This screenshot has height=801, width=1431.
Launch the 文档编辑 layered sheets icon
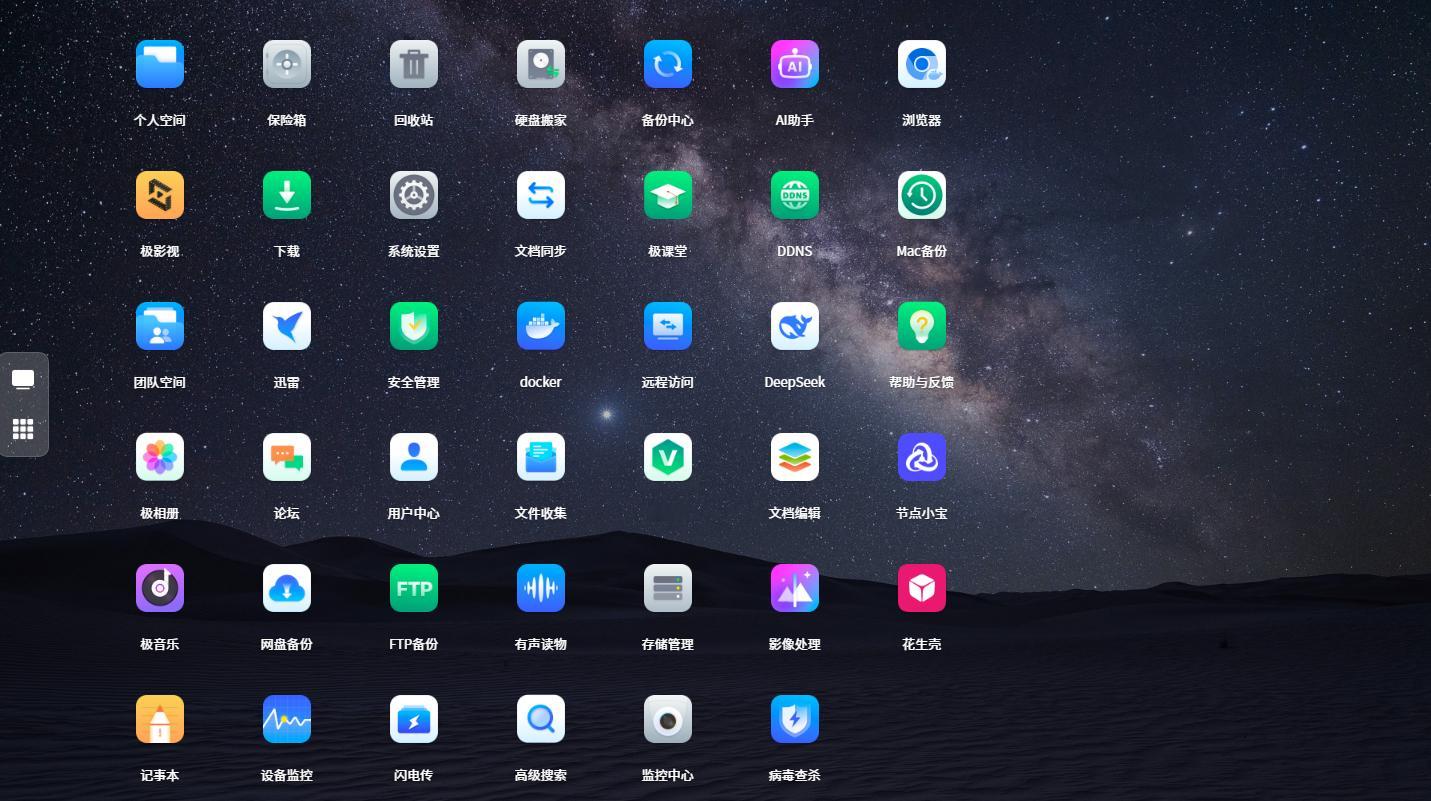795,457
